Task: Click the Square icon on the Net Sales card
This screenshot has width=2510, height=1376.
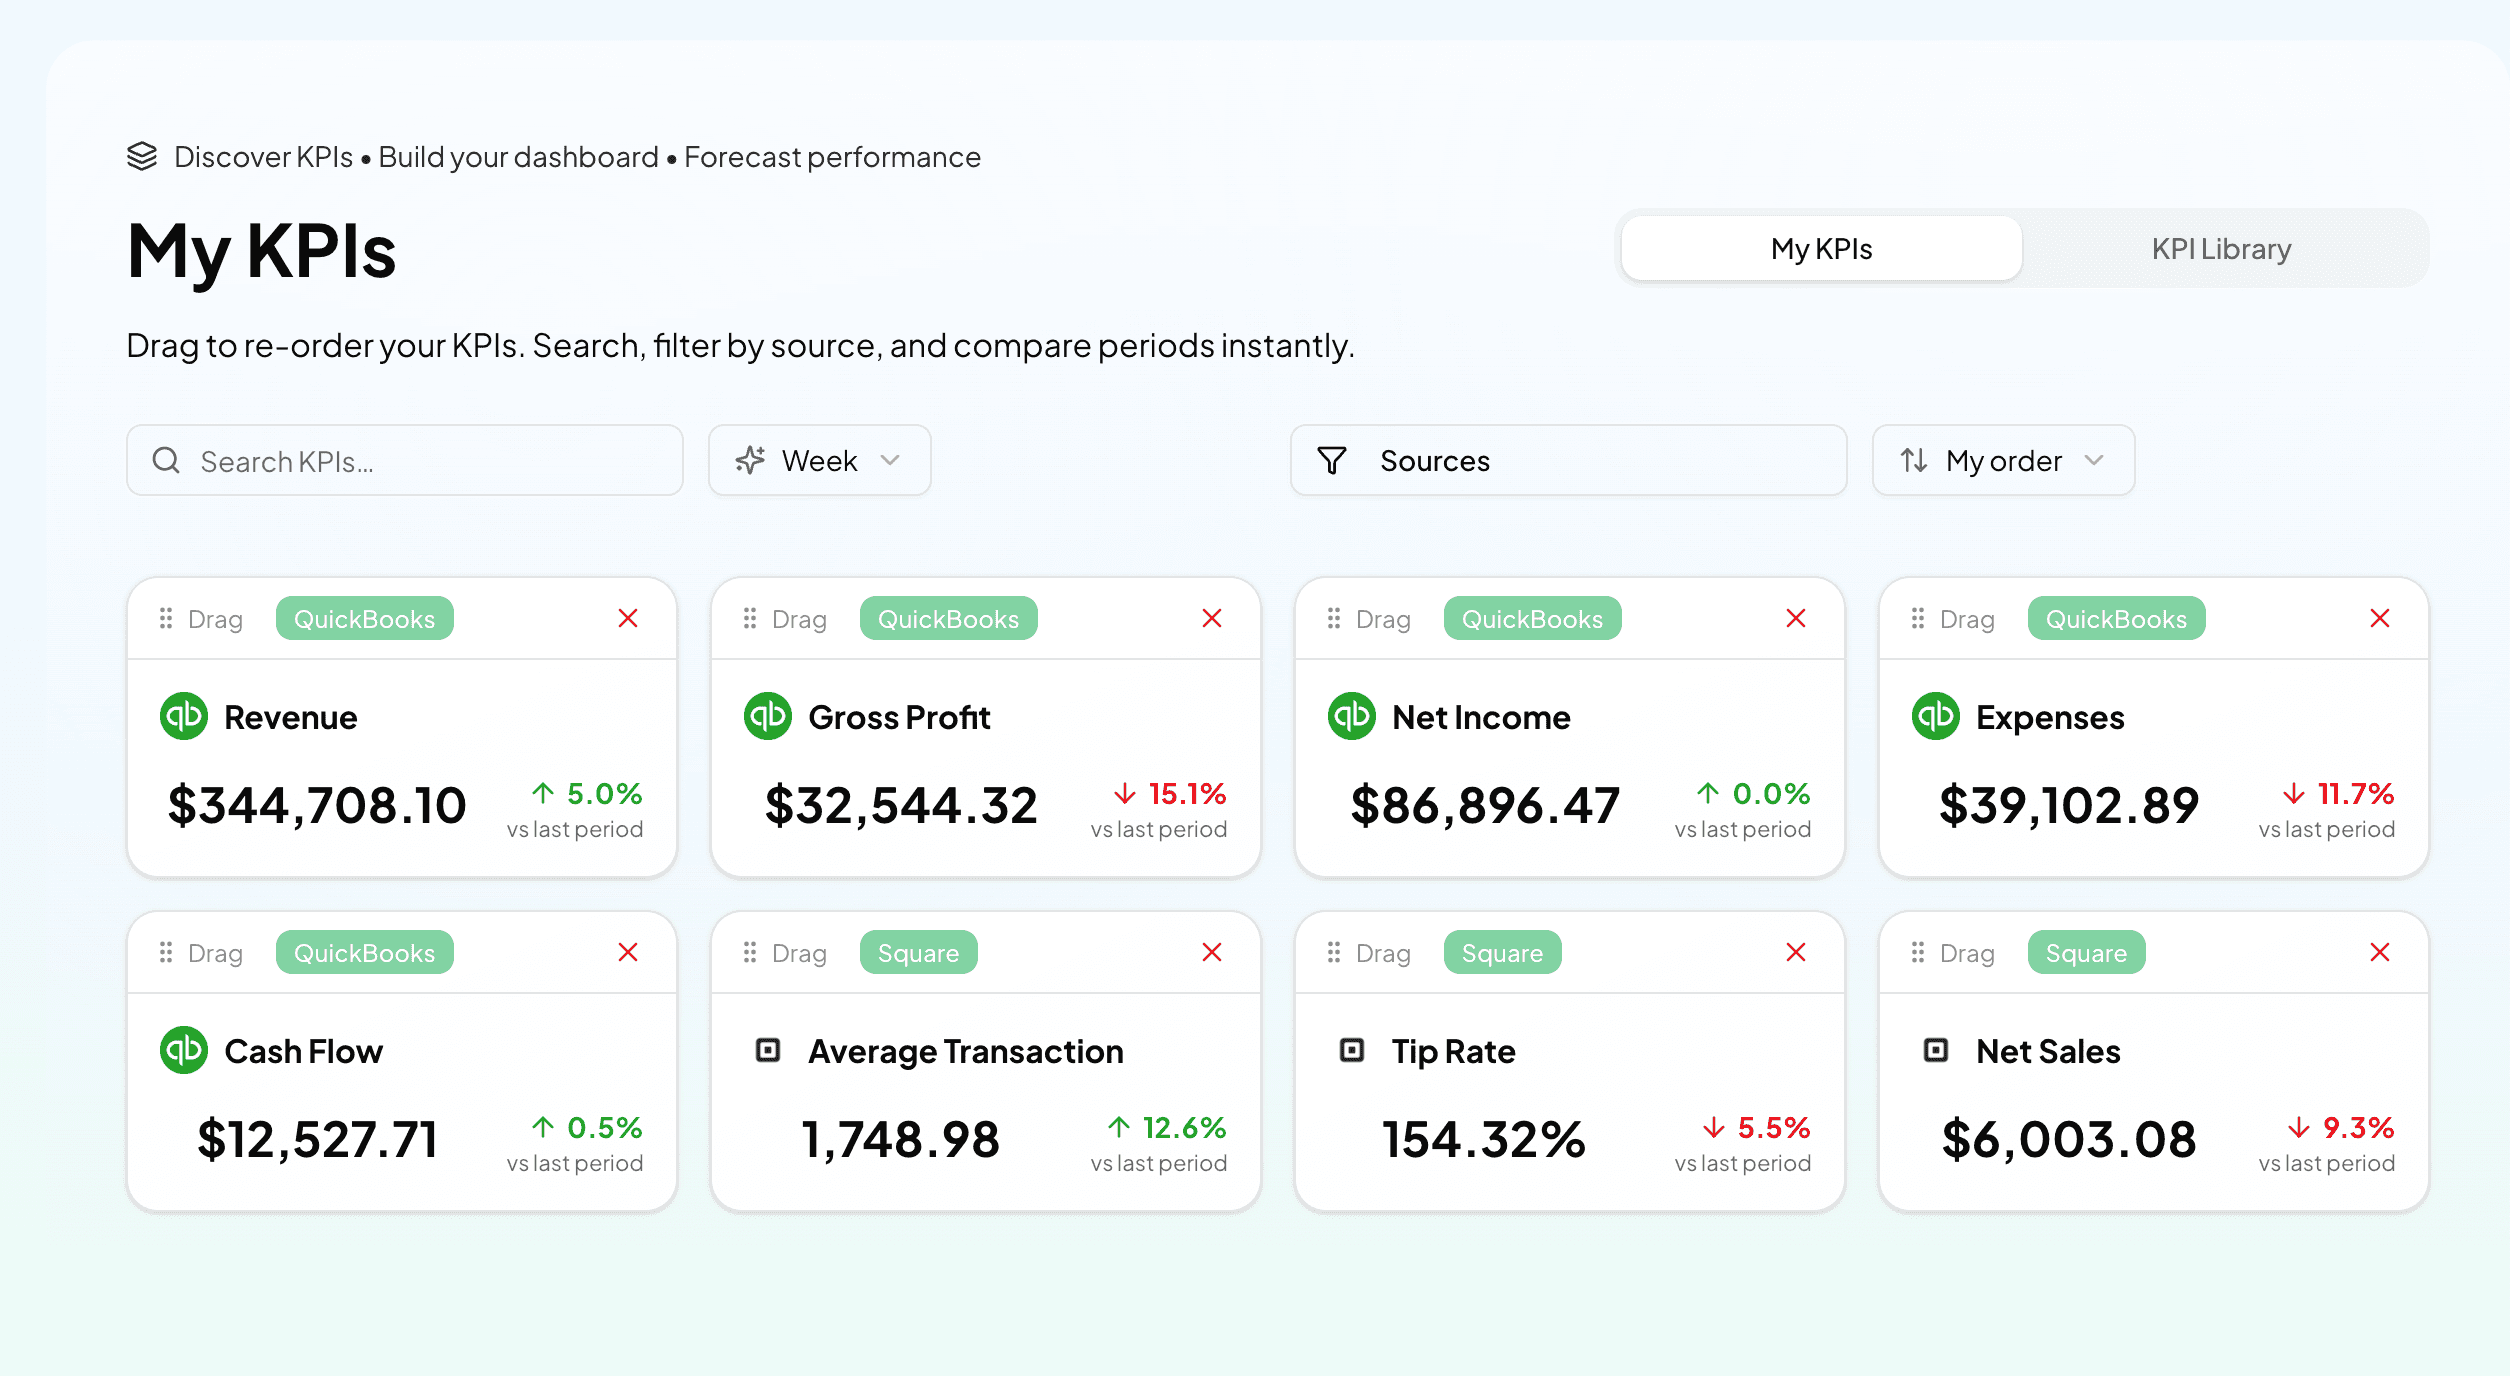Action: pyautogui.click(x=1937, y=1050)
